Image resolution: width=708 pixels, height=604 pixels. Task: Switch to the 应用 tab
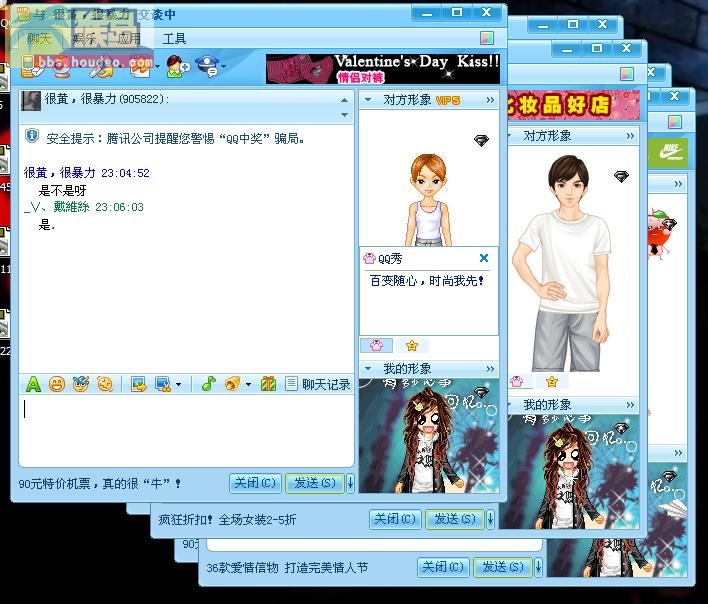129,39
